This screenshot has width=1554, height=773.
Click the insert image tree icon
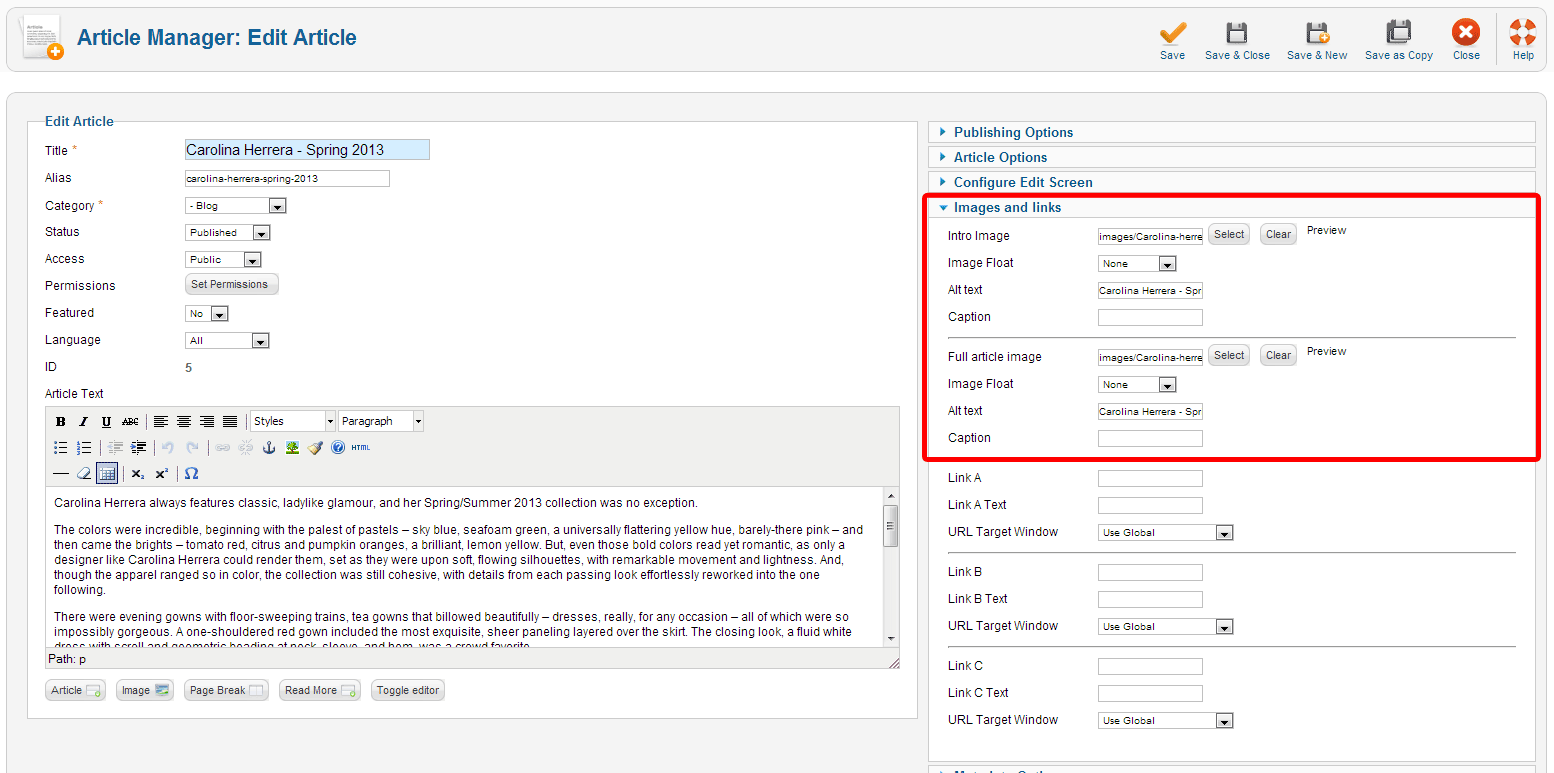click(x=292, y=448)
